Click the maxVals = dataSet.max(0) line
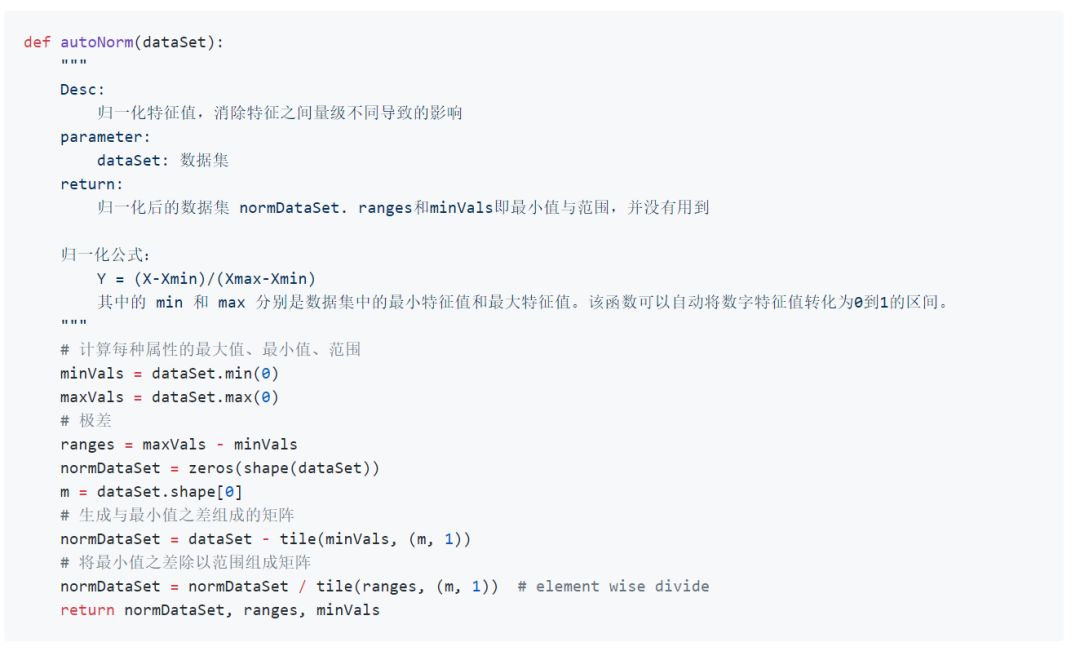The height and width of the screenshot is (651, 1080). pyautogui.click(x=169, y=397)
